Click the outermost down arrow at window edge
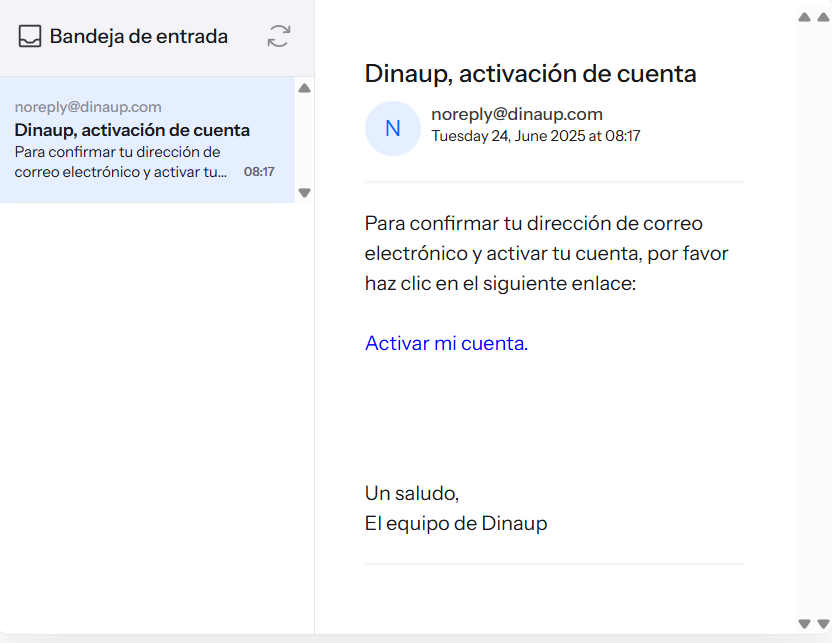 click(x=822, y=624)
